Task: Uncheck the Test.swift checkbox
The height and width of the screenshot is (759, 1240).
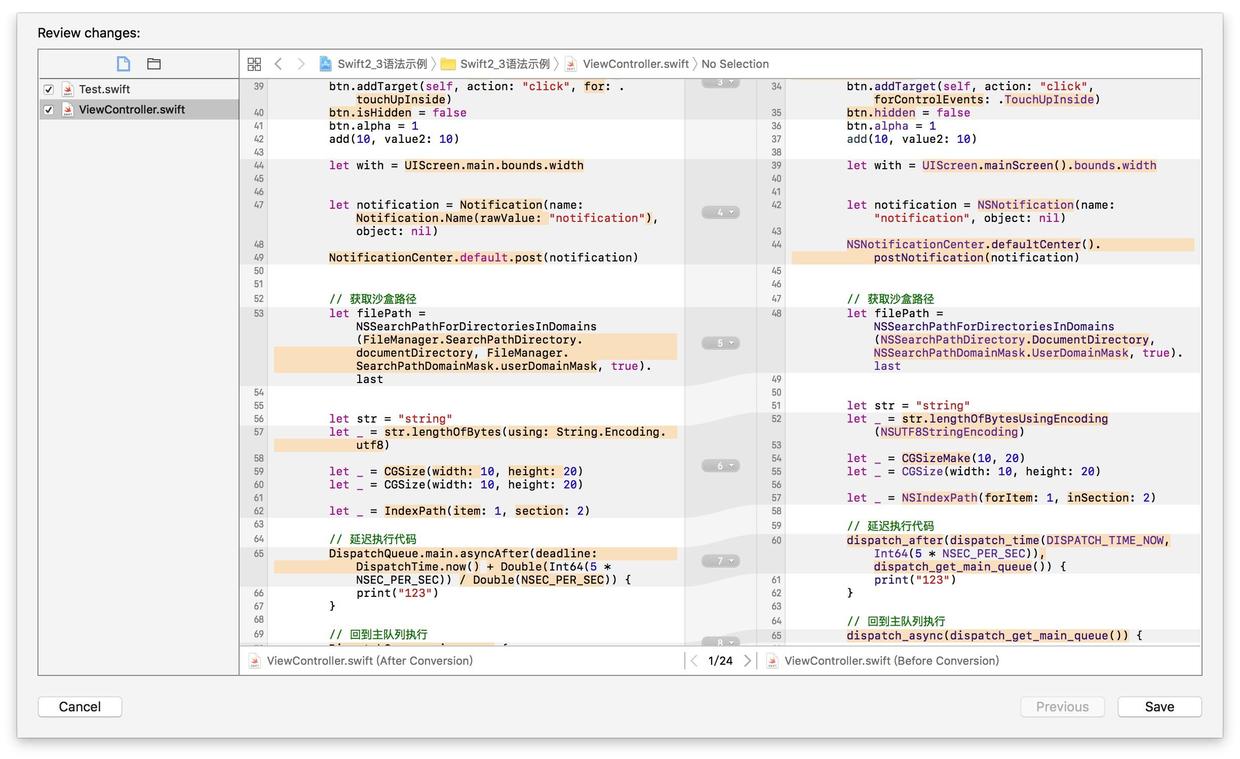Action: point(48,90)
